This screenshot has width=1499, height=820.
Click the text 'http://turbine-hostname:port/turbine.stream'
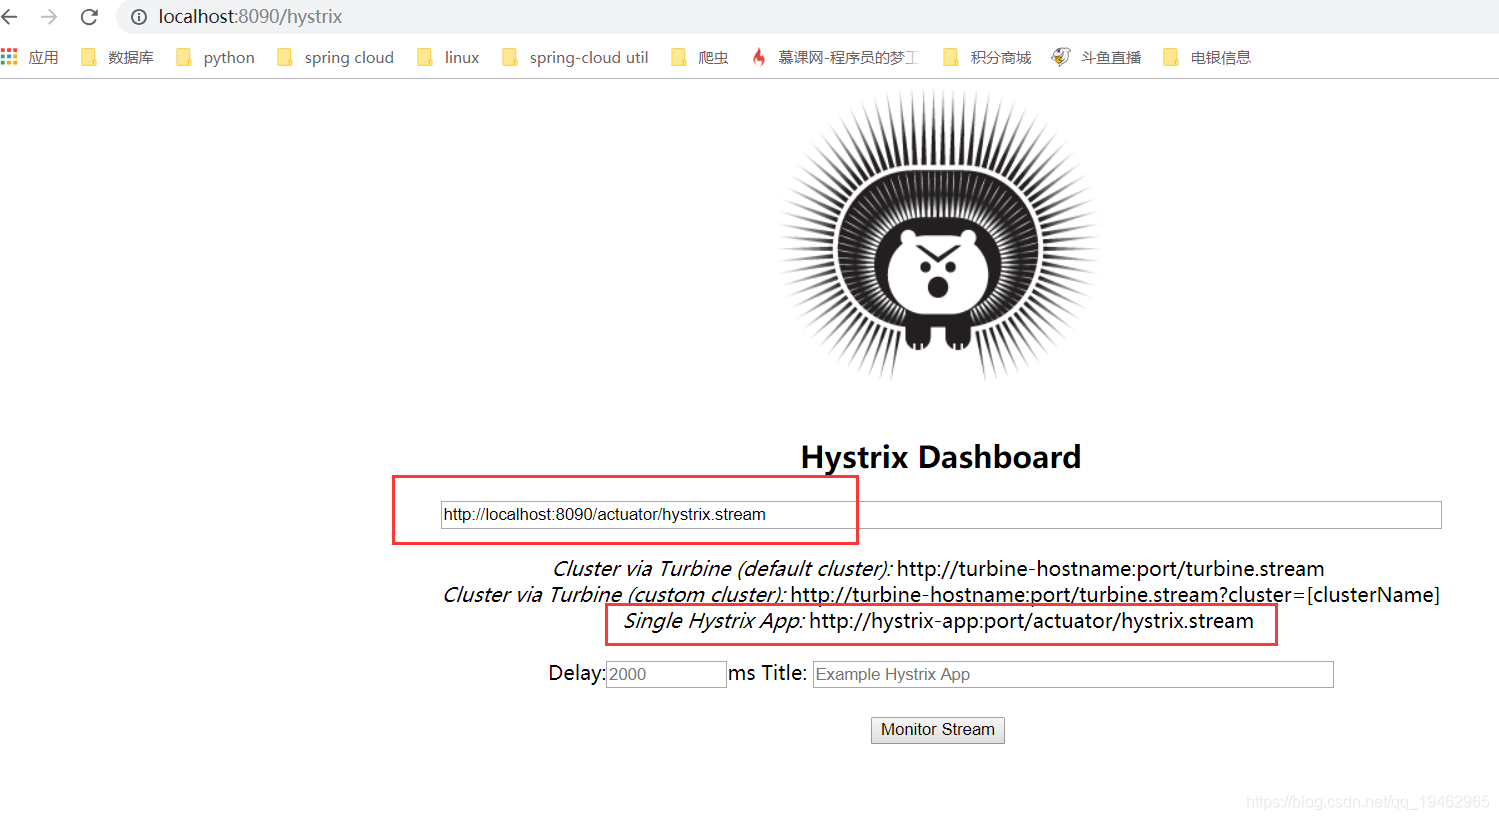tap(1111, 569)
